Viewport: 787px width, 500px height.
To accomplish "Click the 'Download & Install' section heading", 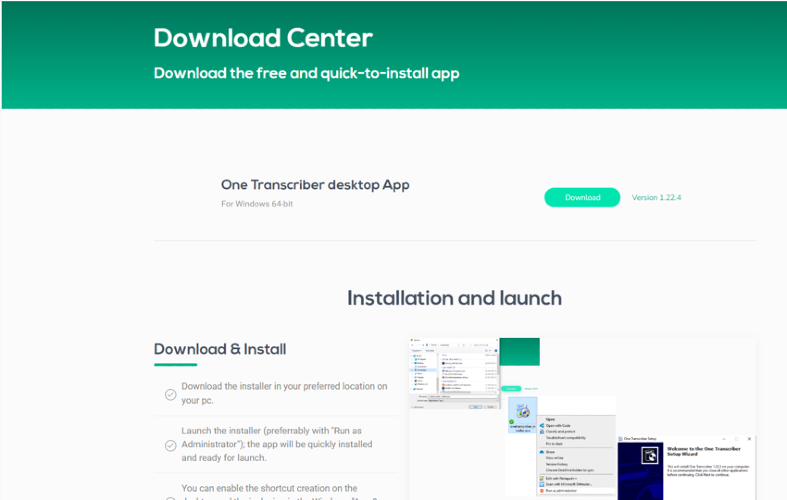I will pos(220,349).
